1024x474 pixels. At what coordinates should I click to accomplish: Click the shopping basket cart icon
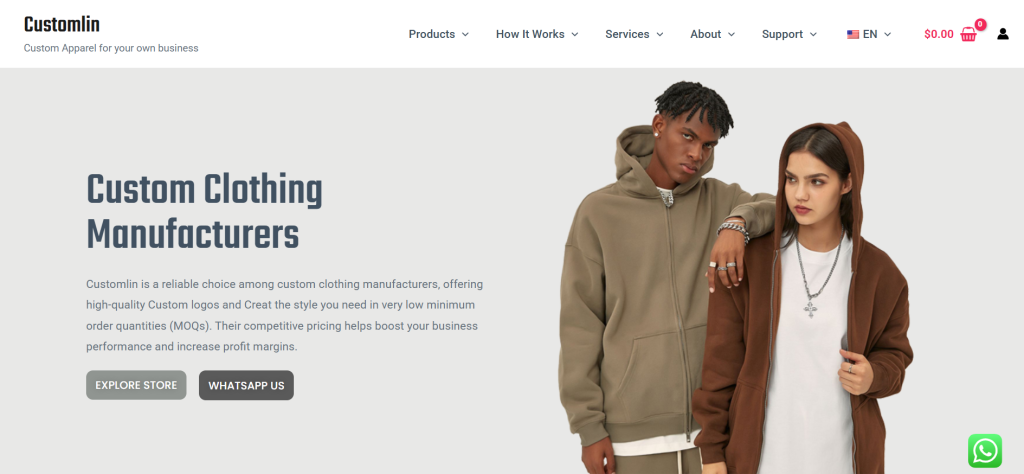[968, 35]
